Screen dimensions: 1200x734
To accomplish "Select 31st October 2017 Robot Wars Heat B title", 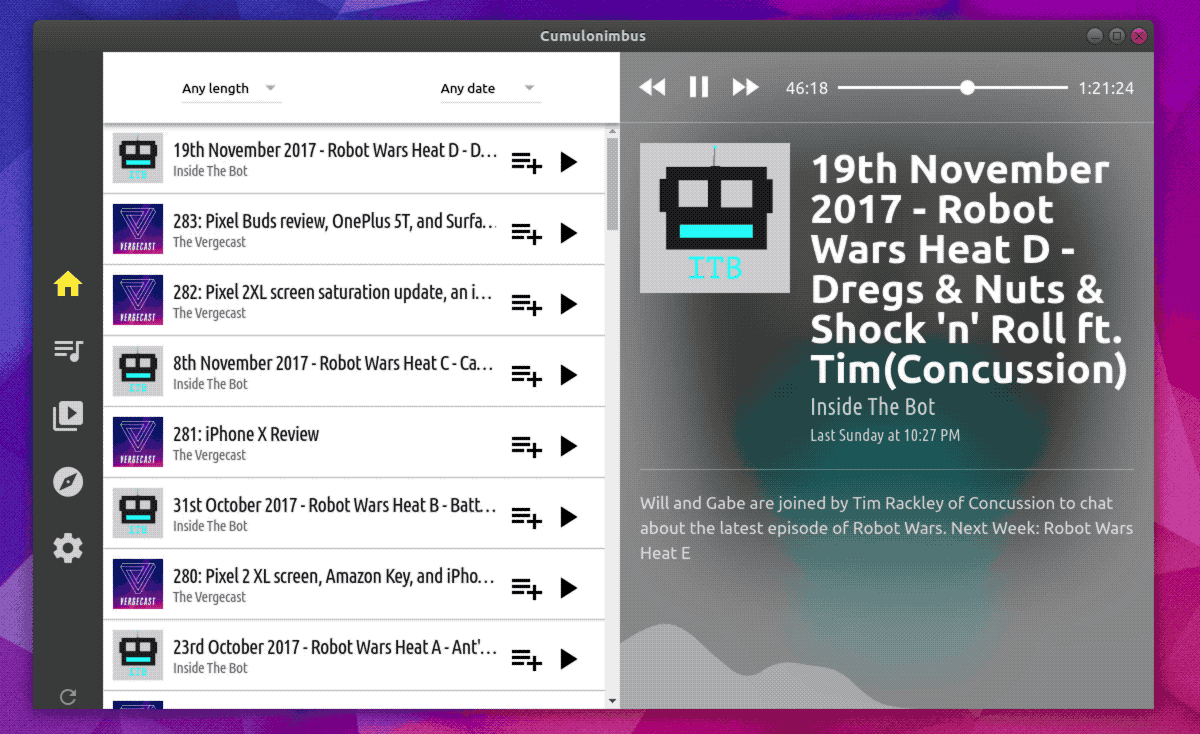I will [335, 506].
